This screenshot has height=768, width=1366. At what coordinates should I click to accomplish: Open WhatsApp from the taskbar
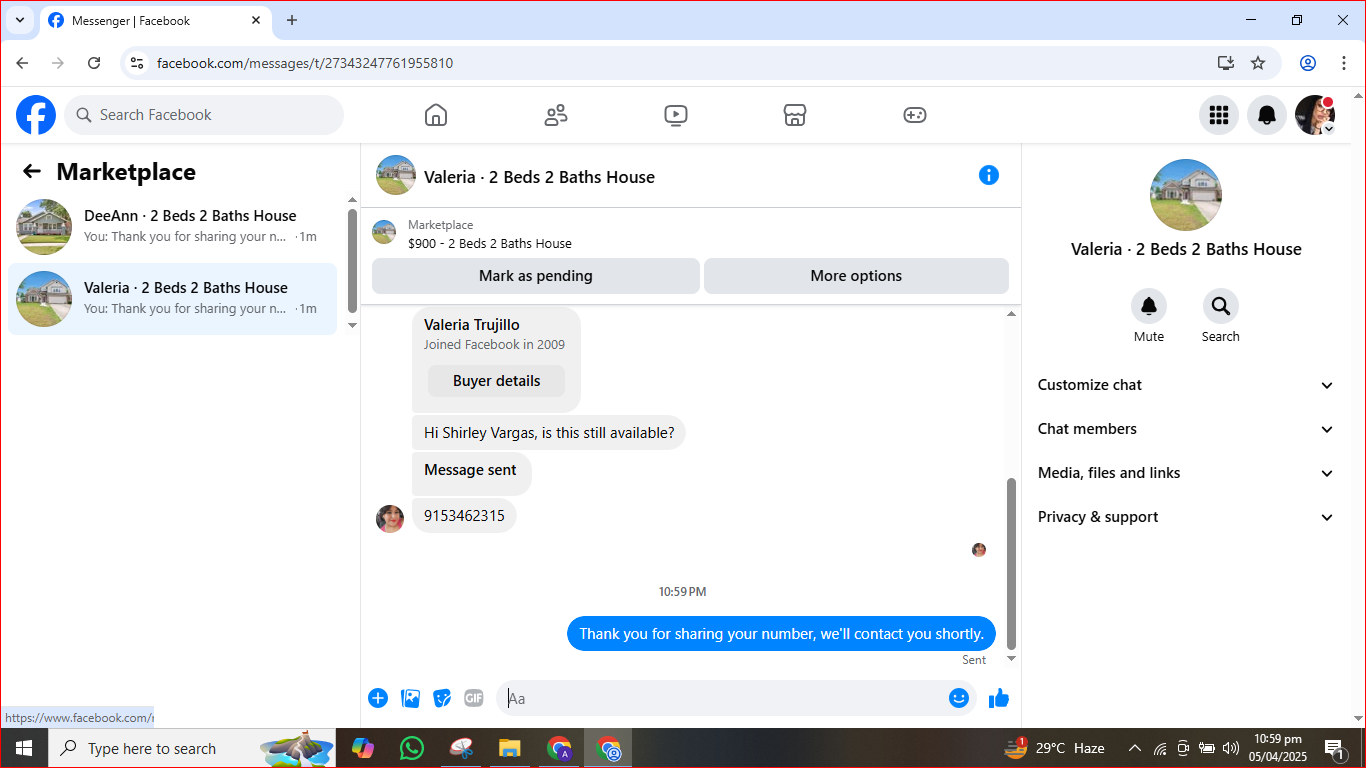coord(411,748)
